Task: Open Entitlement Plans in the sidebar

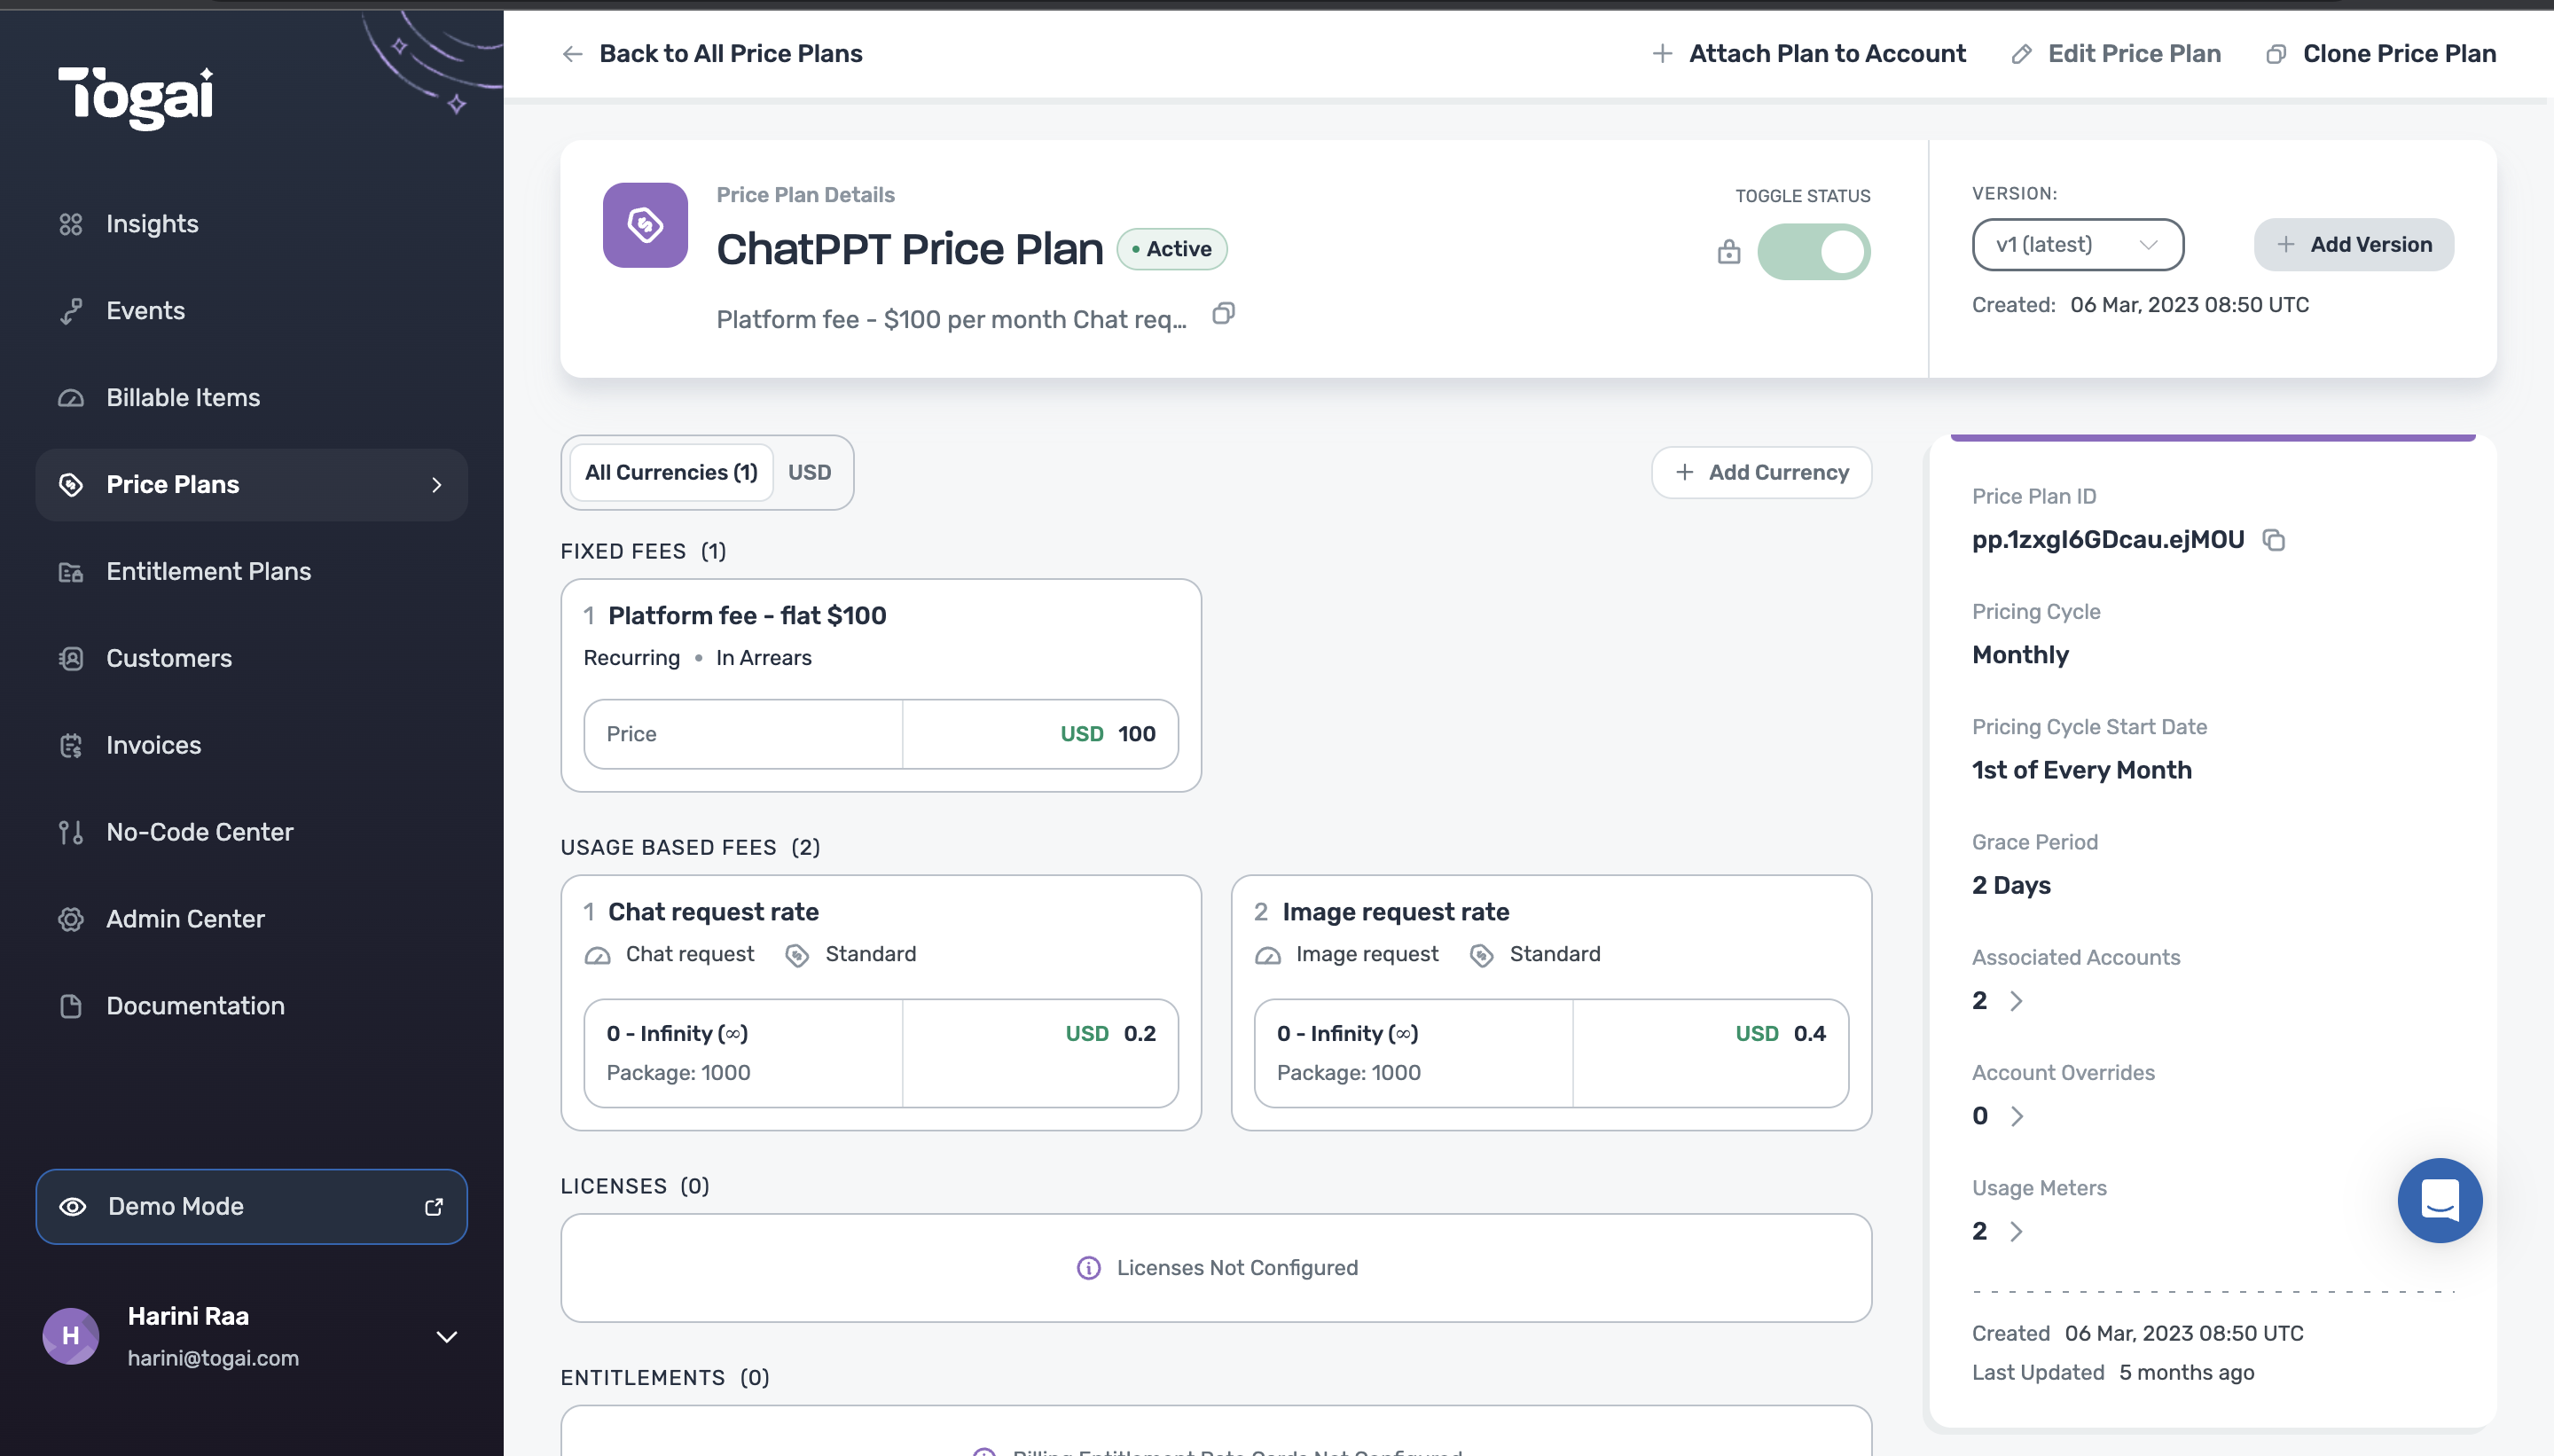Action: (251, 572)
